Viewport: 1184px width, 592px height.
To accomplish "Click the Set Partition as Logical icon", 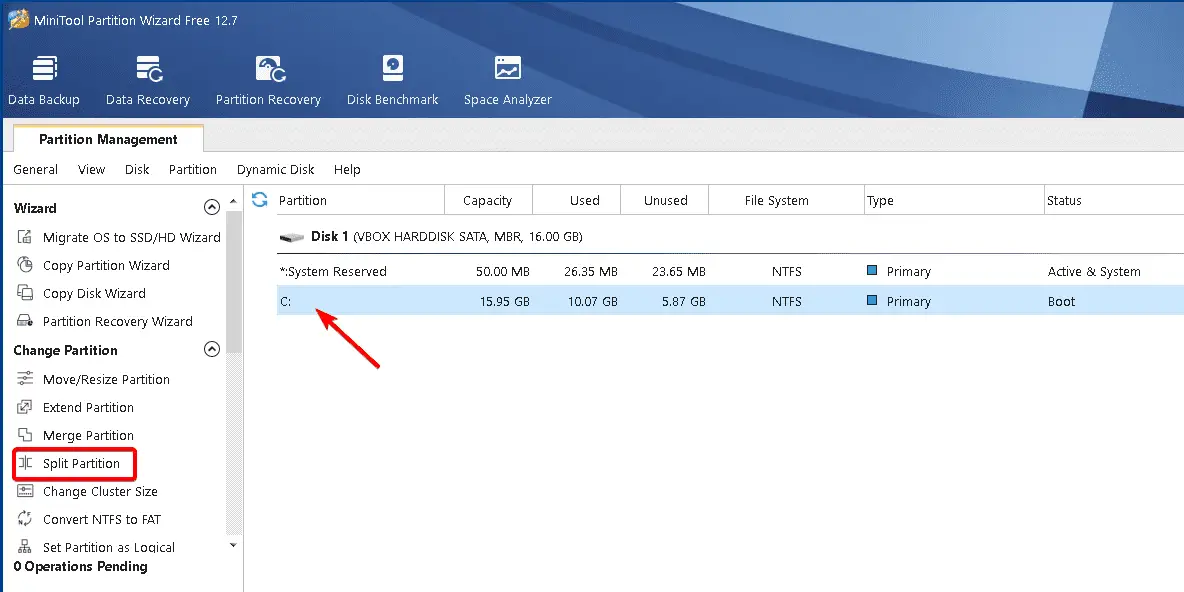I will (x=25, y=547).
